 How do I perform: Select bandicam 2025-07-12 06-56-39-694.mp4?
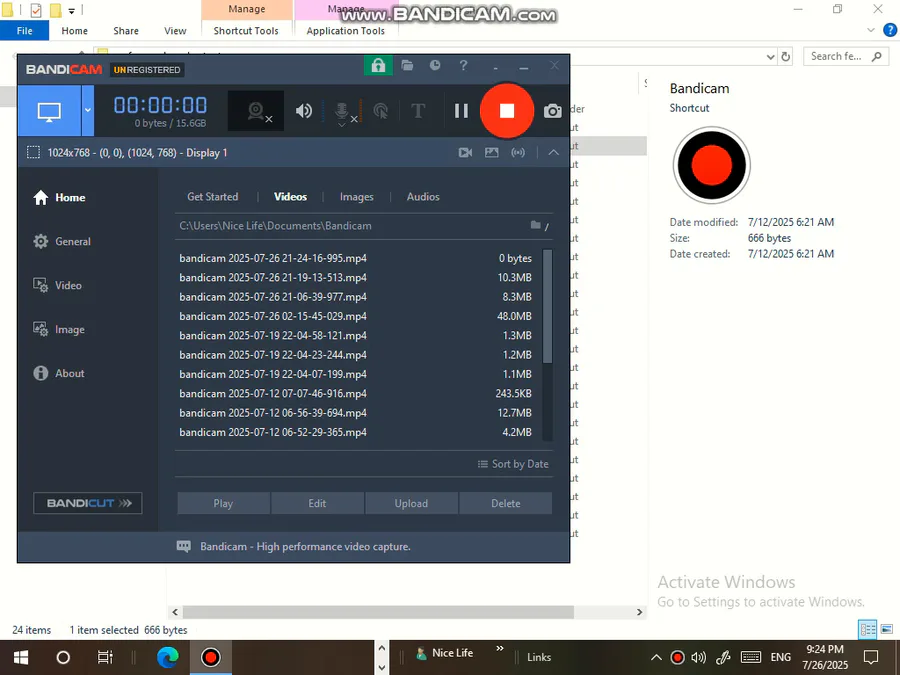coord(356,413)
